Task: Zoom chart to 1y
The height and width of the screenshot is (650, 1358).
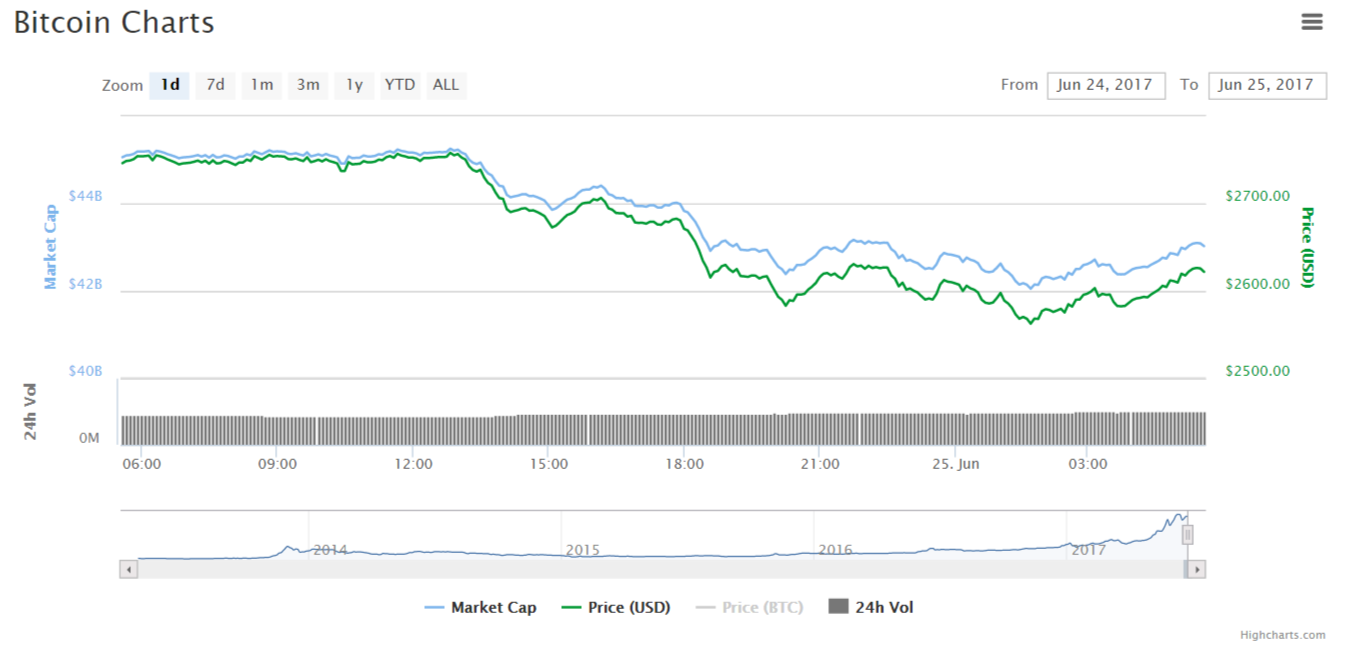Action: [354, 85]
